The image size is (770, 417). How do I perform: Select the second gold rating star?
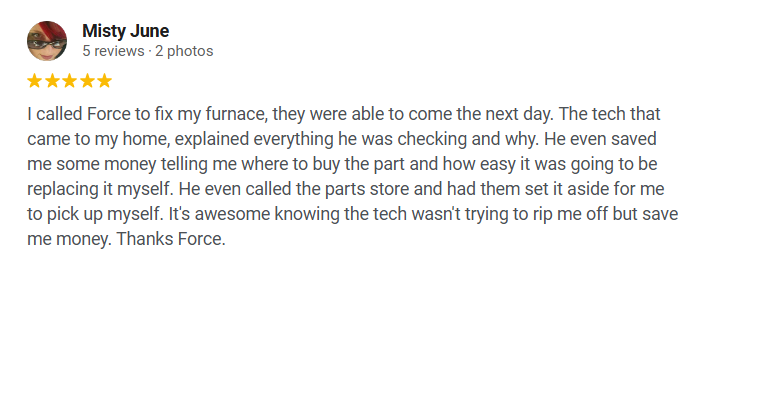pyautogui.click(x=52, y=81)
